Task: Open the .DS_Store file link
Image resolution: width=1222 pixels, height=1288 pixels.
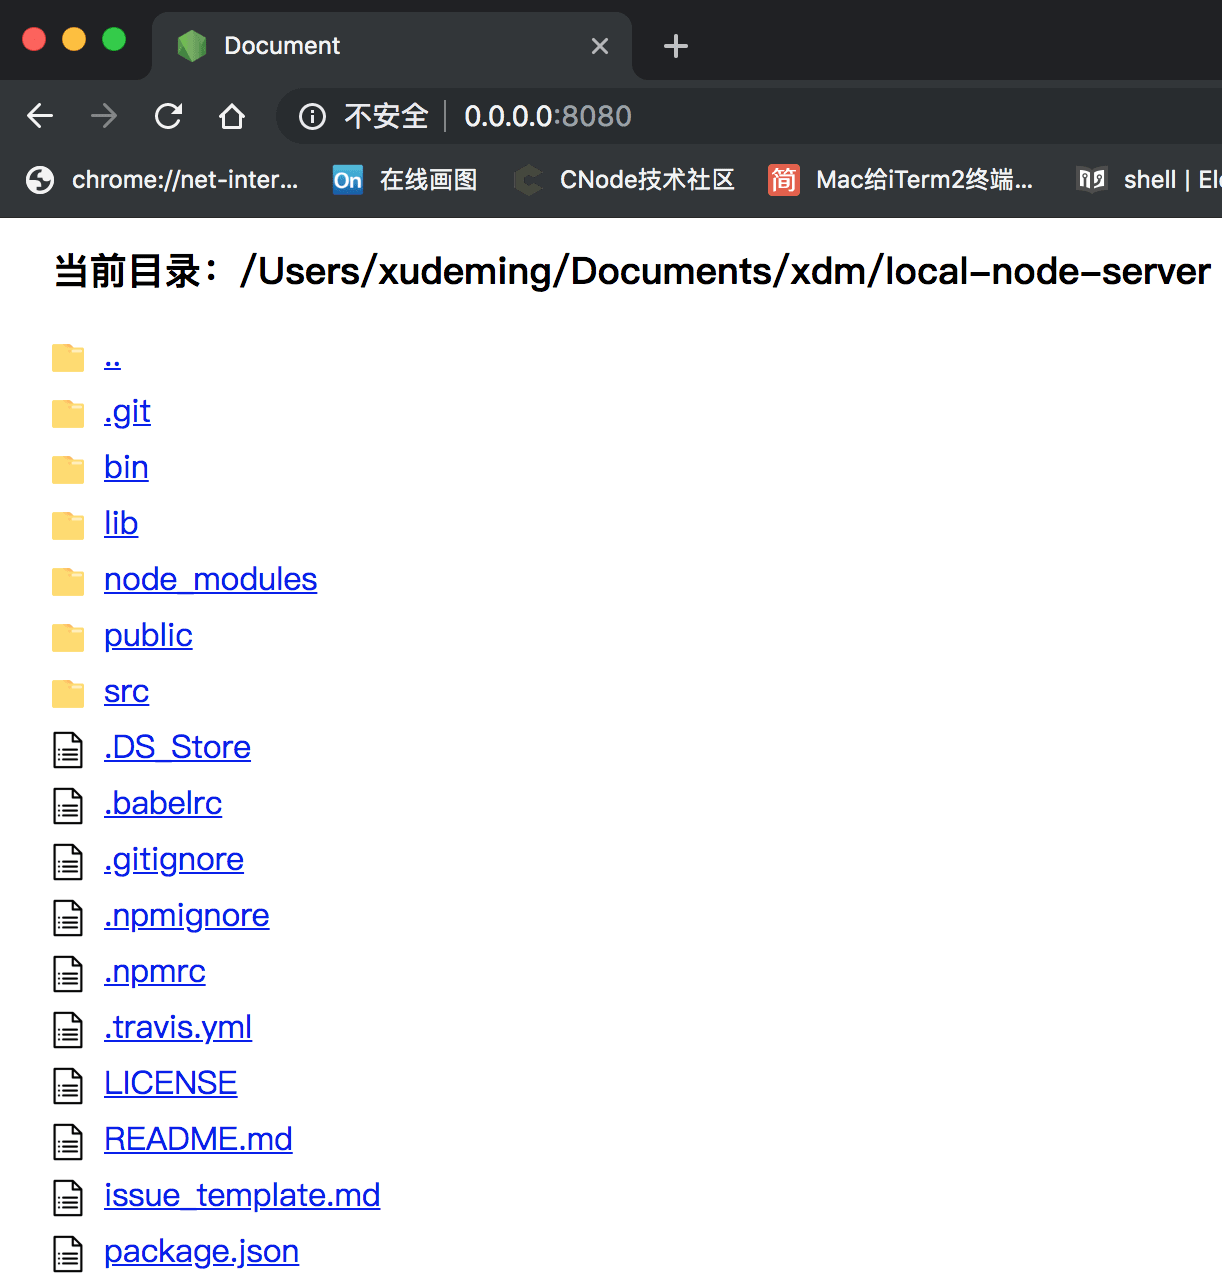Action: point(177,747)
